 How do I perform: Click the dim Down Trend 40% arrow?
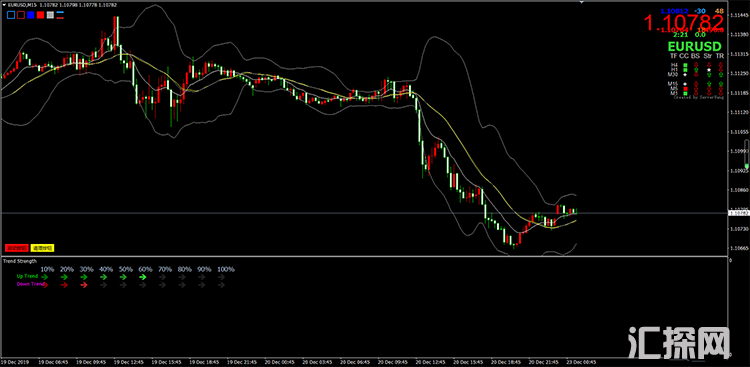[x=103, y=285]
